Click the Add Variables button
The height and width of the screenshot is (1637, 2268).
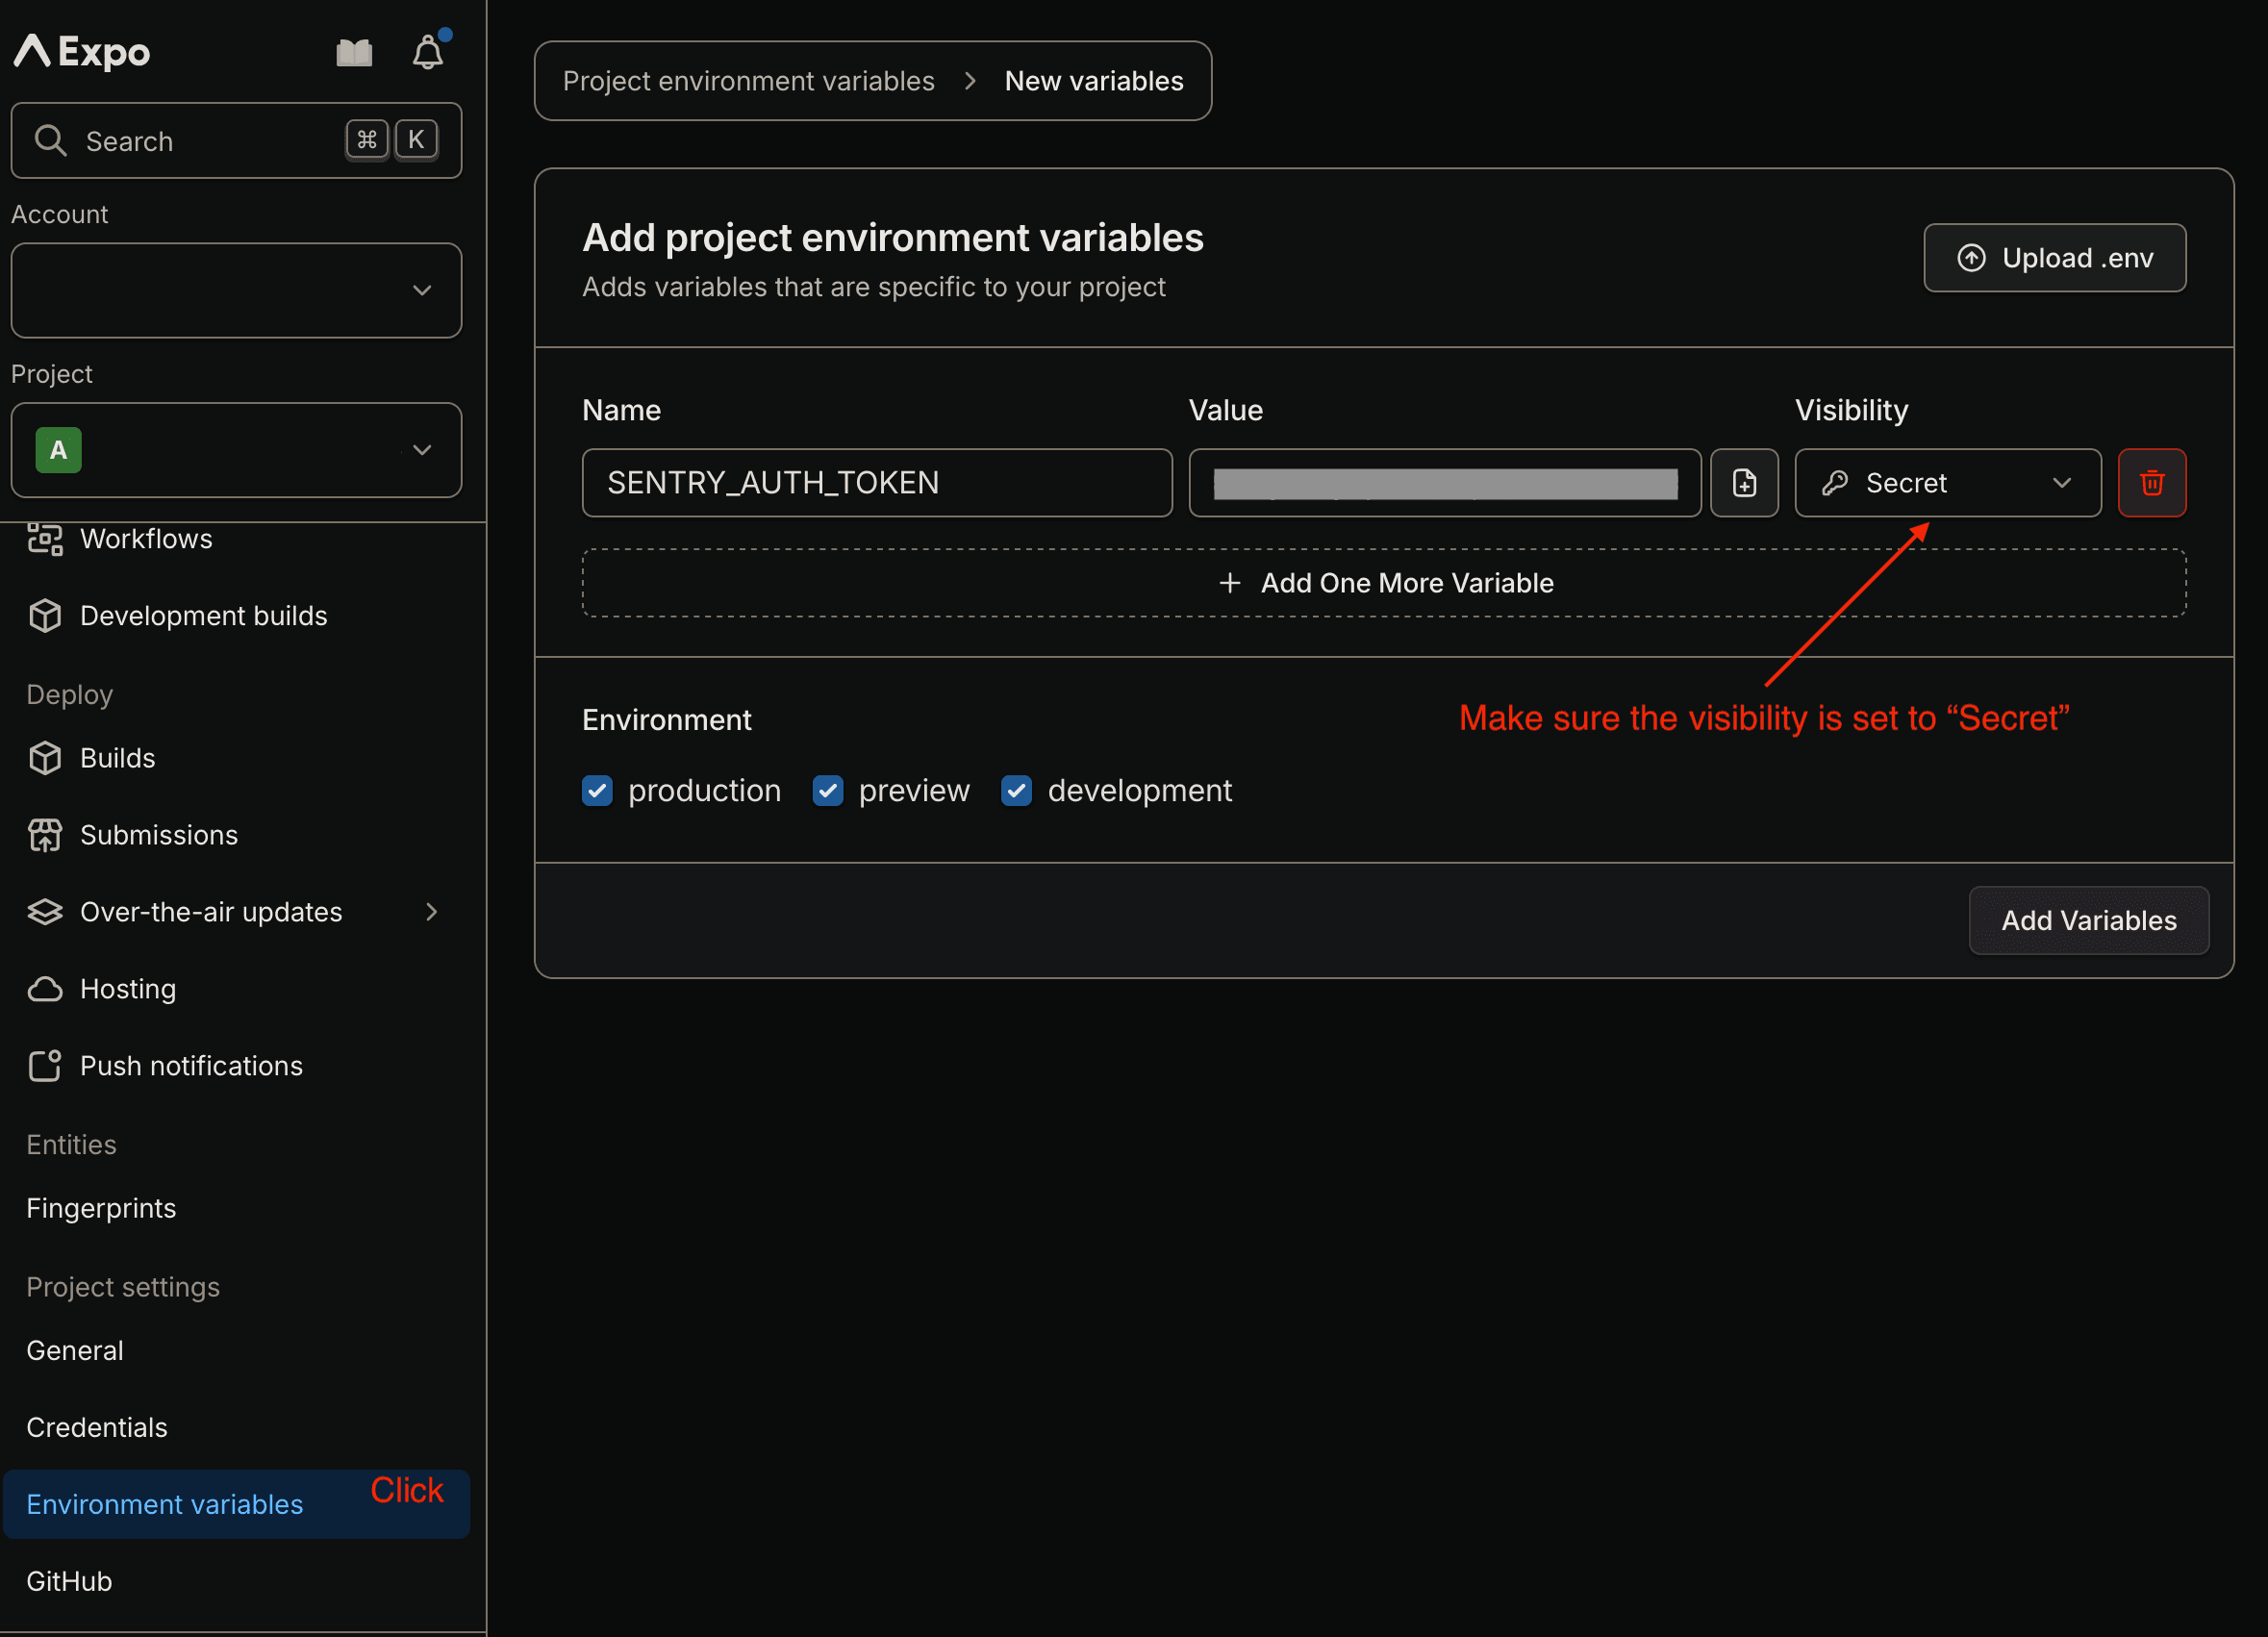[2088, 920]
